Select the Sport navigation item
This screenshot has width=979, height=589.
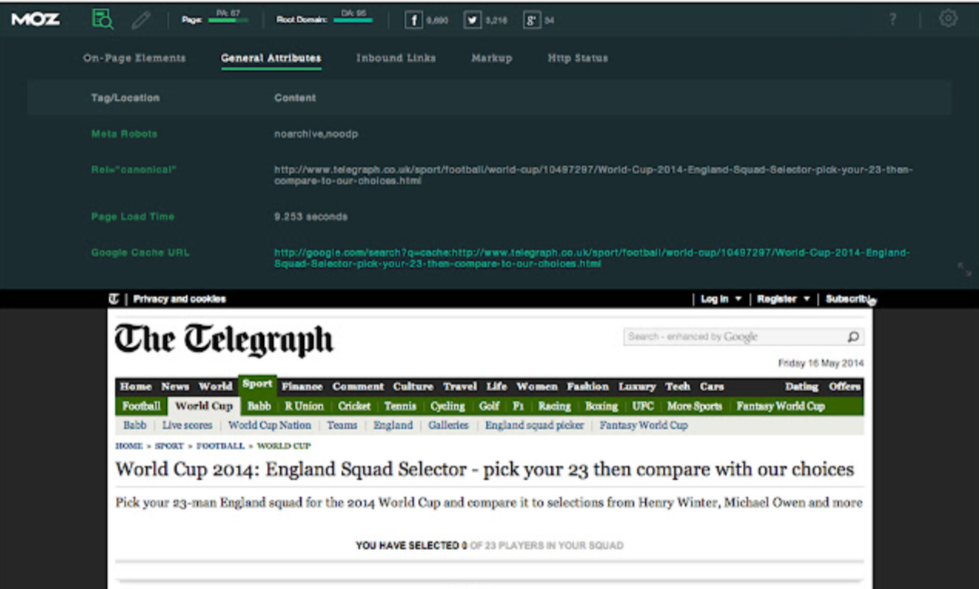click(257, 384)
